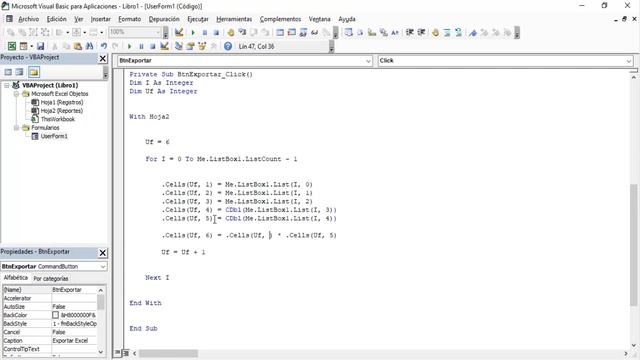
Task: Click the code editor horizontal scrollbar thumb
Action: click(x=168, y=353)
